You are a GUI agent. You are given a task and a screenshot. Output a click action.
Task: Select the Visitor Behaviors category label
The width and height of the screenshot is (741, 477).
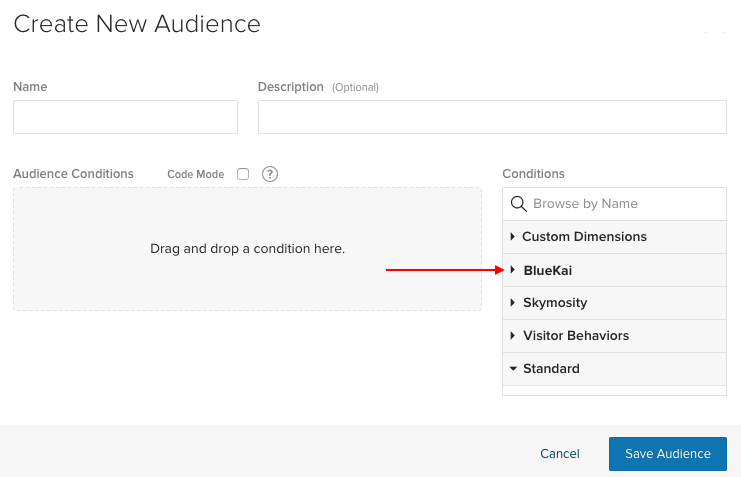pos(576,336)
